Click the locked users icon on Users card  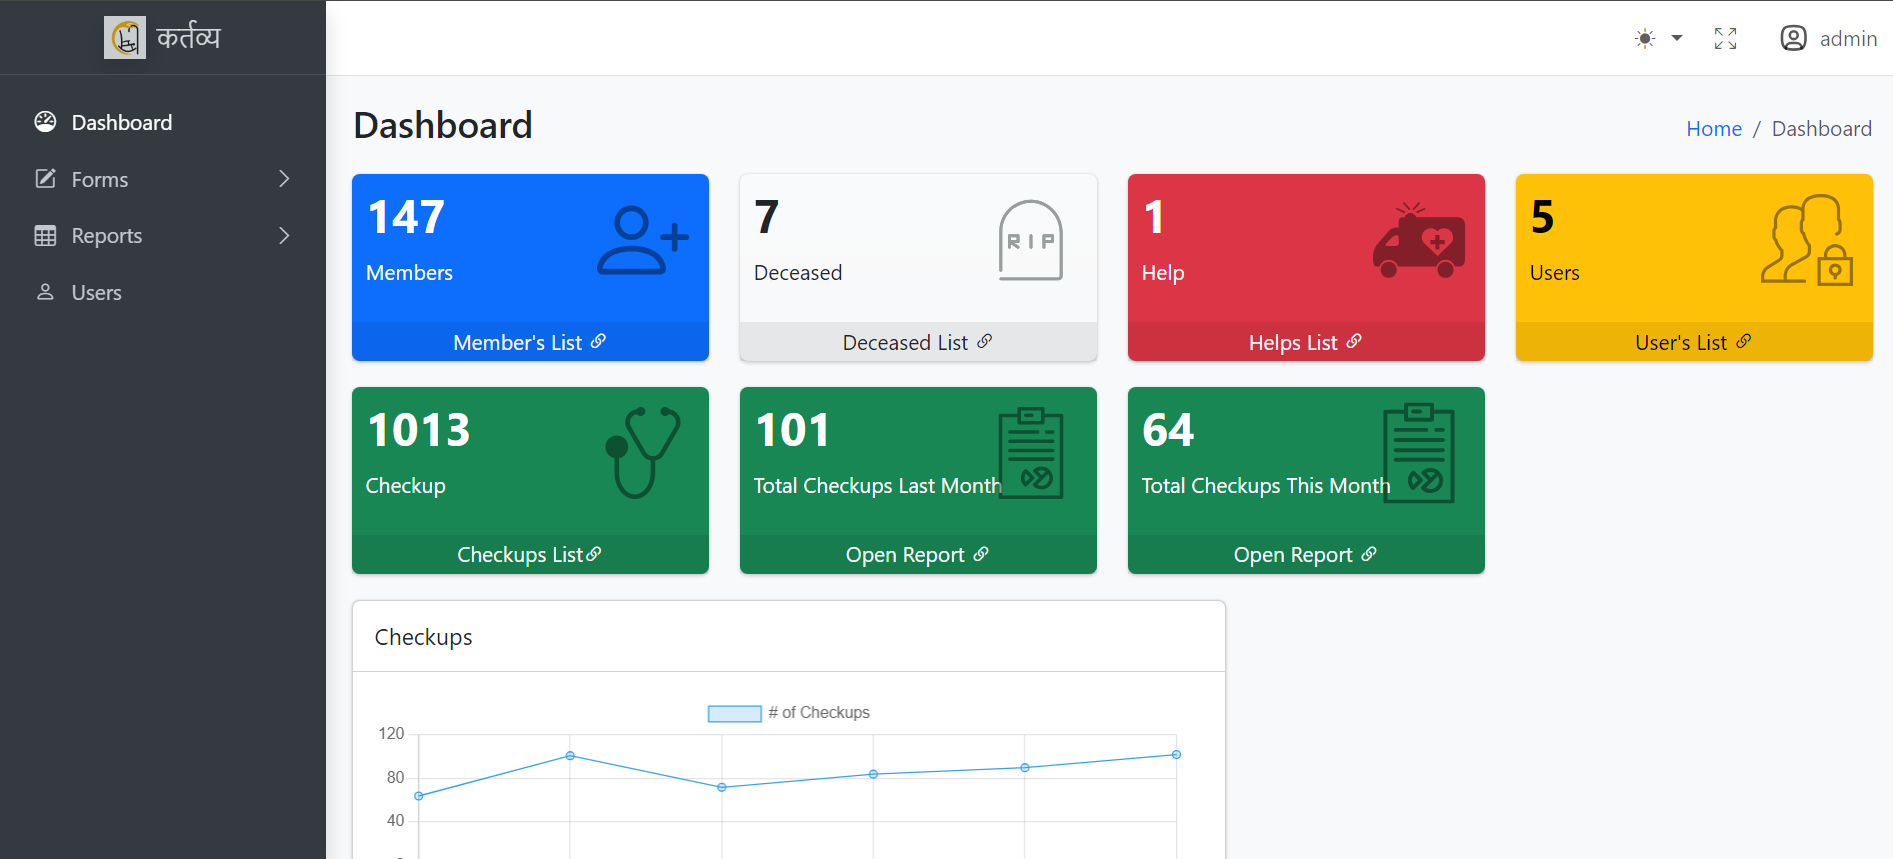coord(1806,240)
